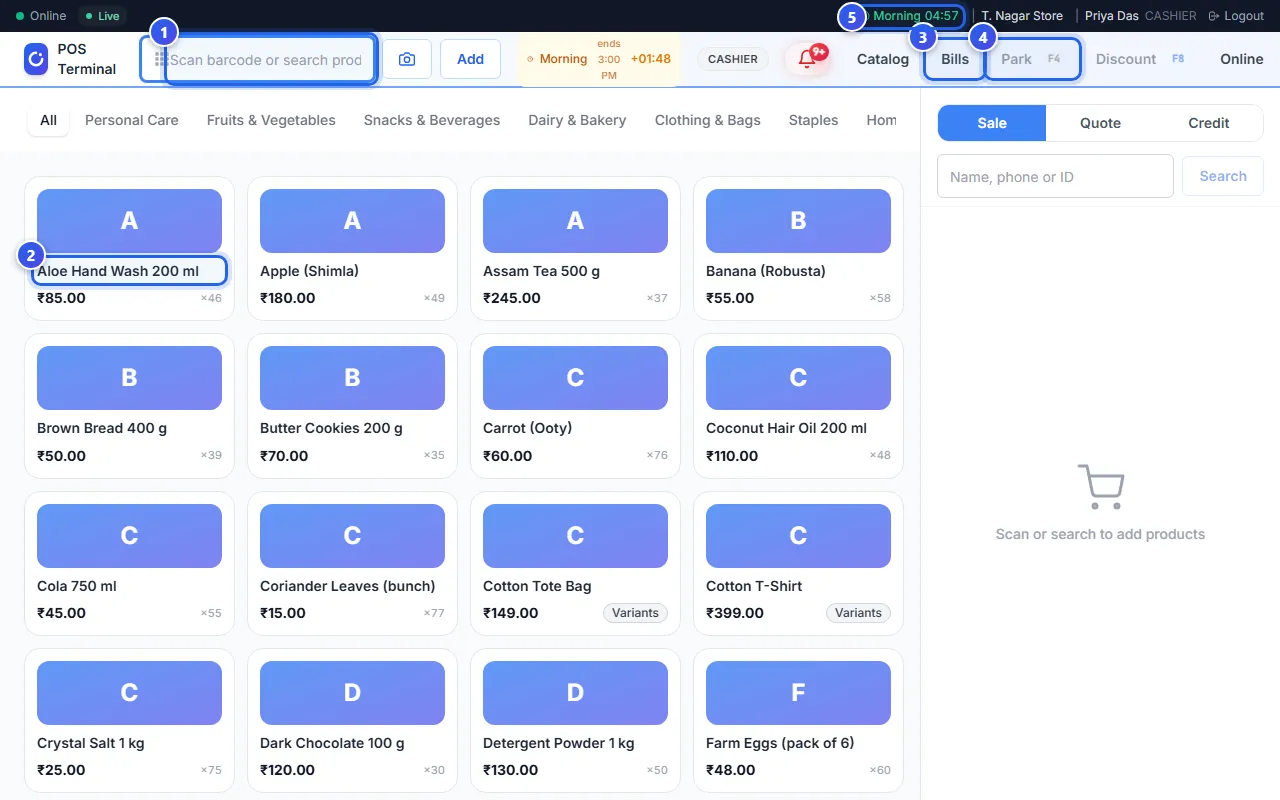This screenshot has height=800, width=1280.
Task: Click the Online toolbar button
Action: point(1241,59)
